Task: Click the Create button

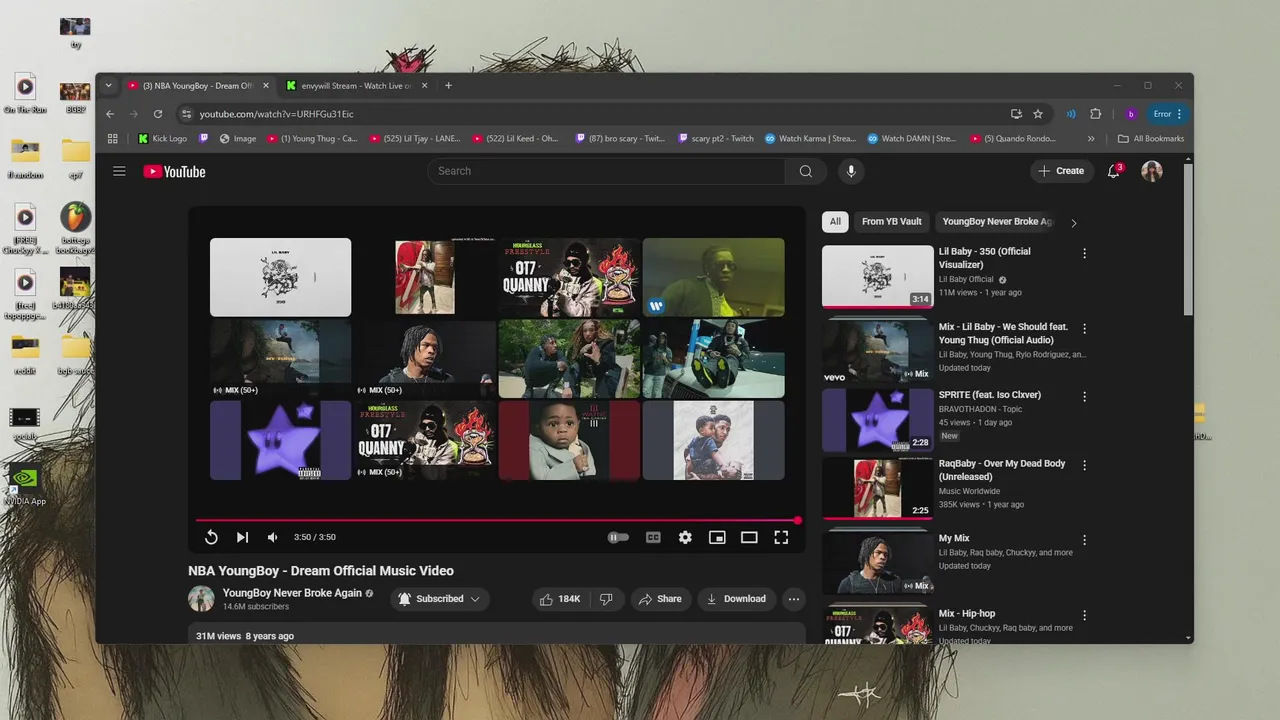Action: tap(1061, 171)
